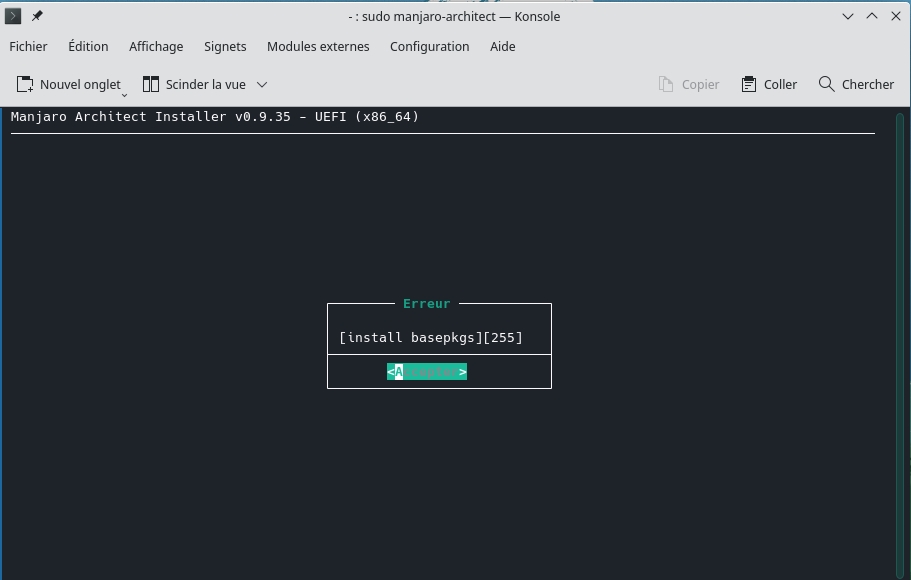The height and width of the screenshot is (580, 911).
Task: Click the Coller toolbar button
Action: click(769, 84)
